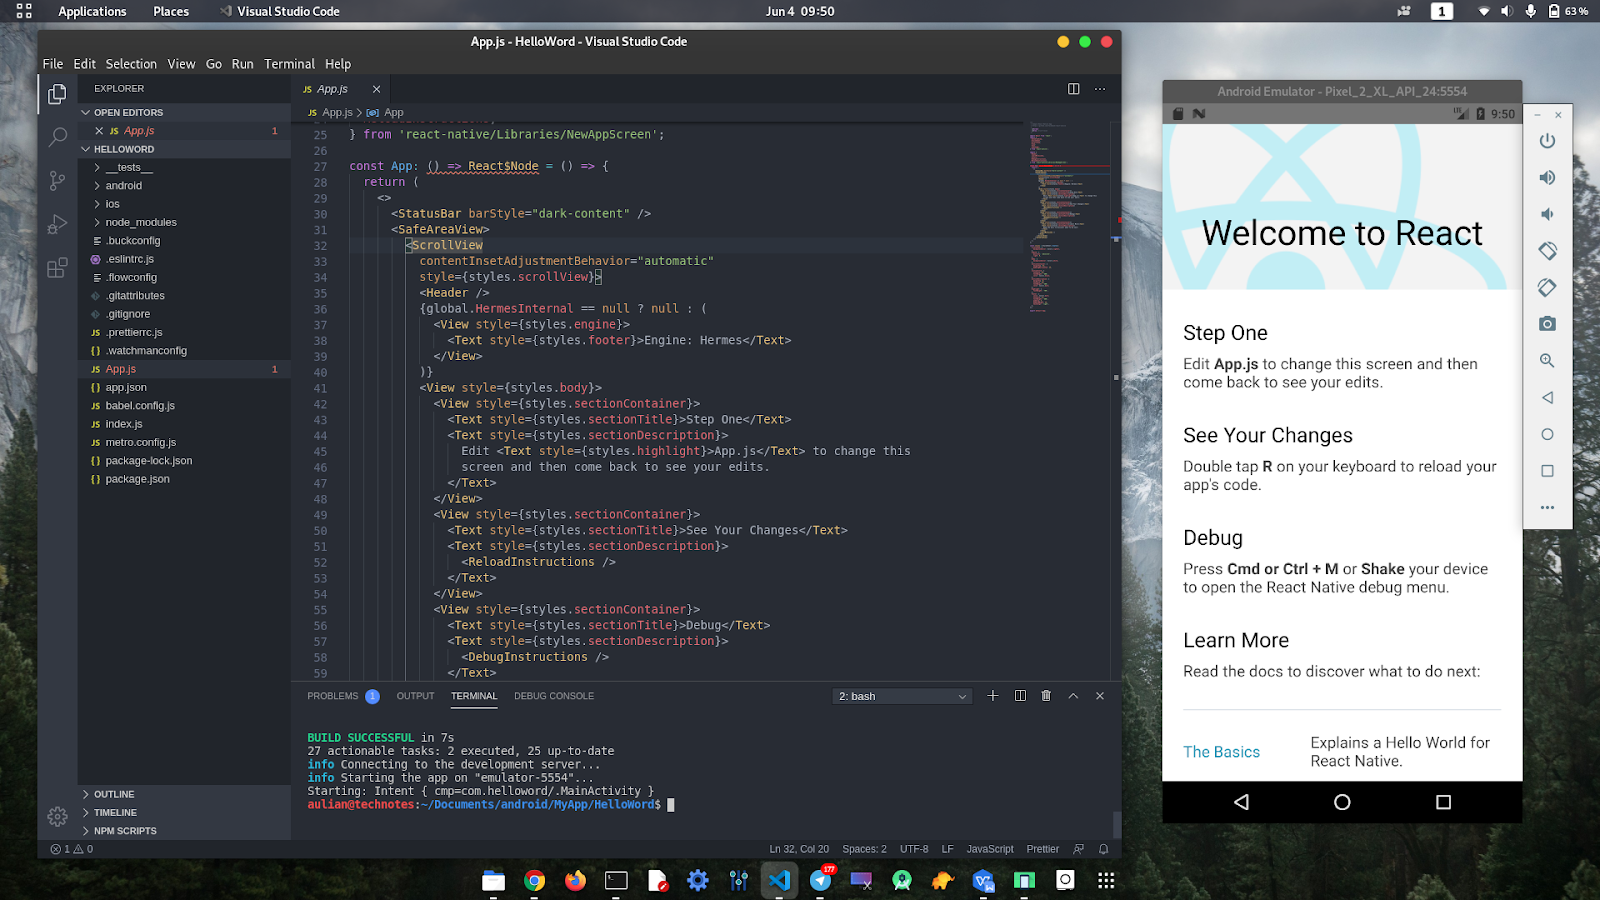The width and height of the screenshot is (1600, 900).
Task: Expand the ios folder
Action: click(185, 204)
